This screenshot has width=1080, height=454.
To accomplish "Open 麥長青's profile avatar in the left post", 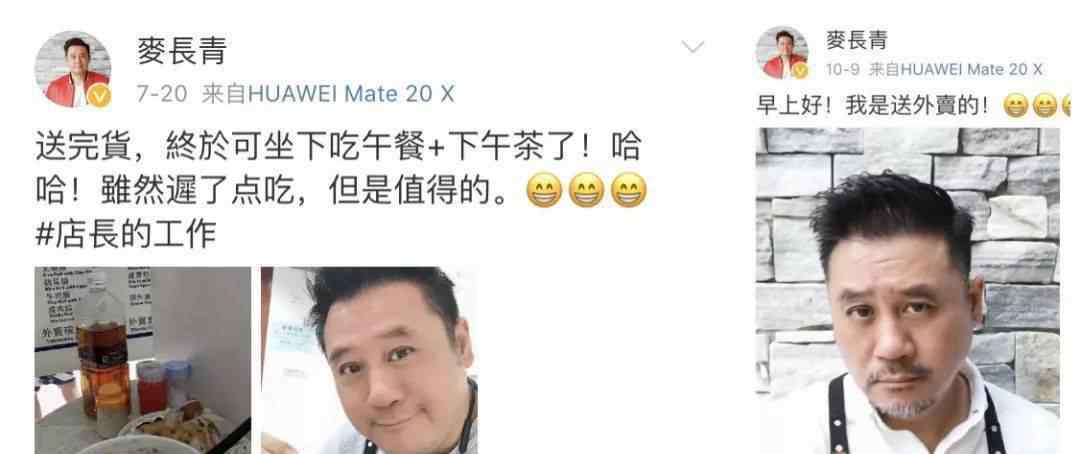I will (73, 70).
